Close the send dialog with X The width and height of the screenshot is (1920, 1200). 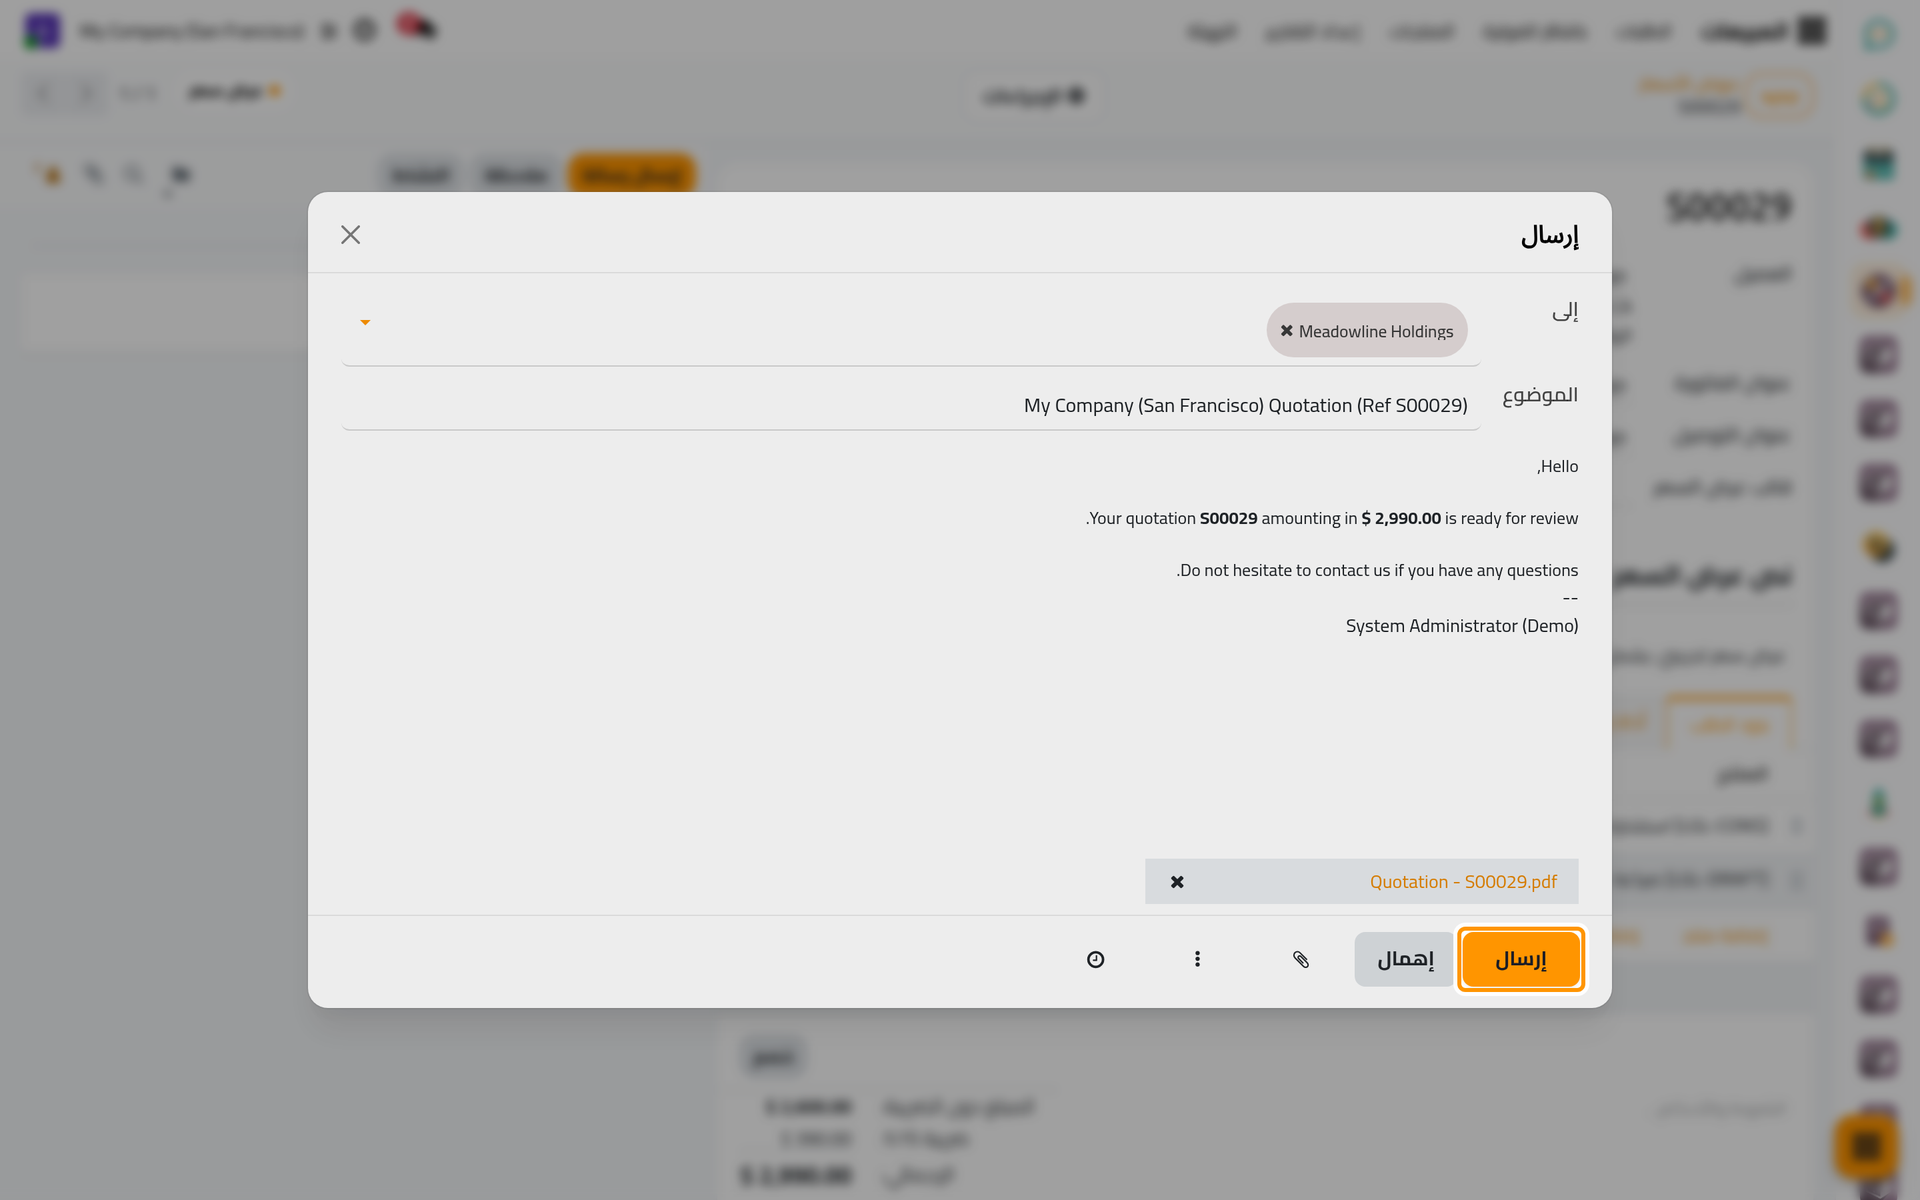[350, 234]
